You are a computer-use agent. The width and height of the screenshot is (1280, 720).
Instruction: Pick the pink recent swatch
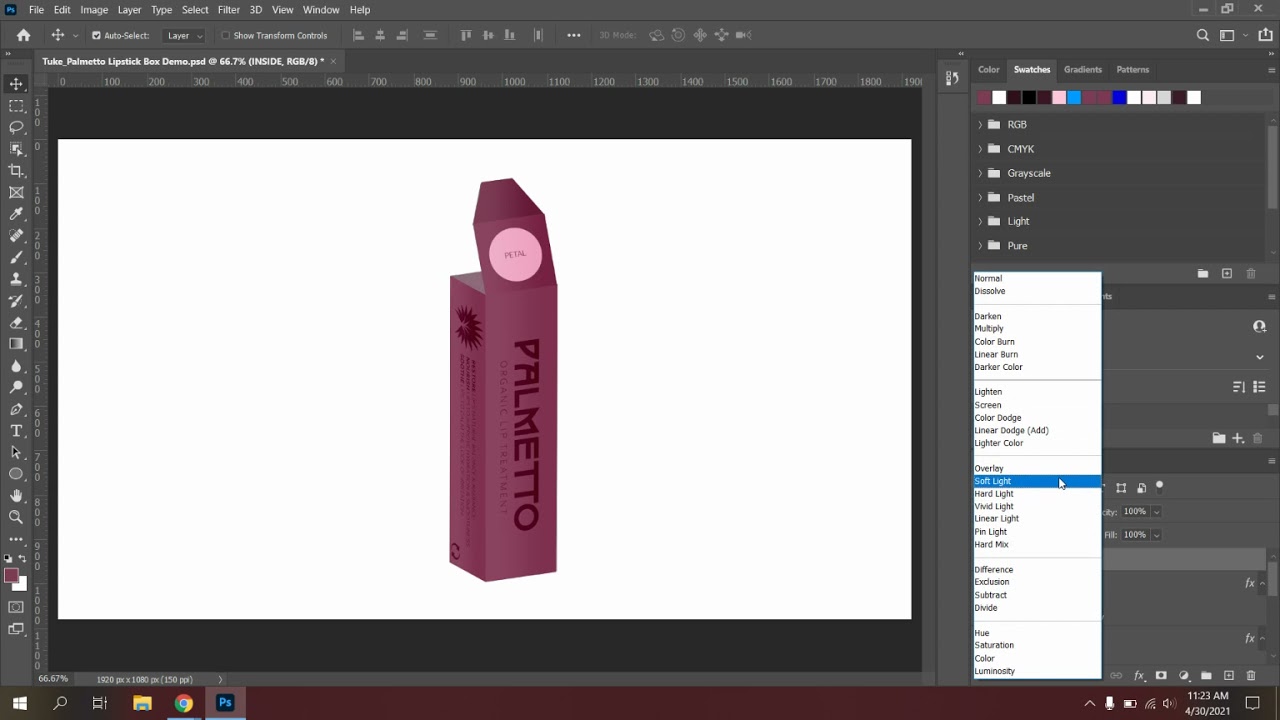[x=1059, y=97]
